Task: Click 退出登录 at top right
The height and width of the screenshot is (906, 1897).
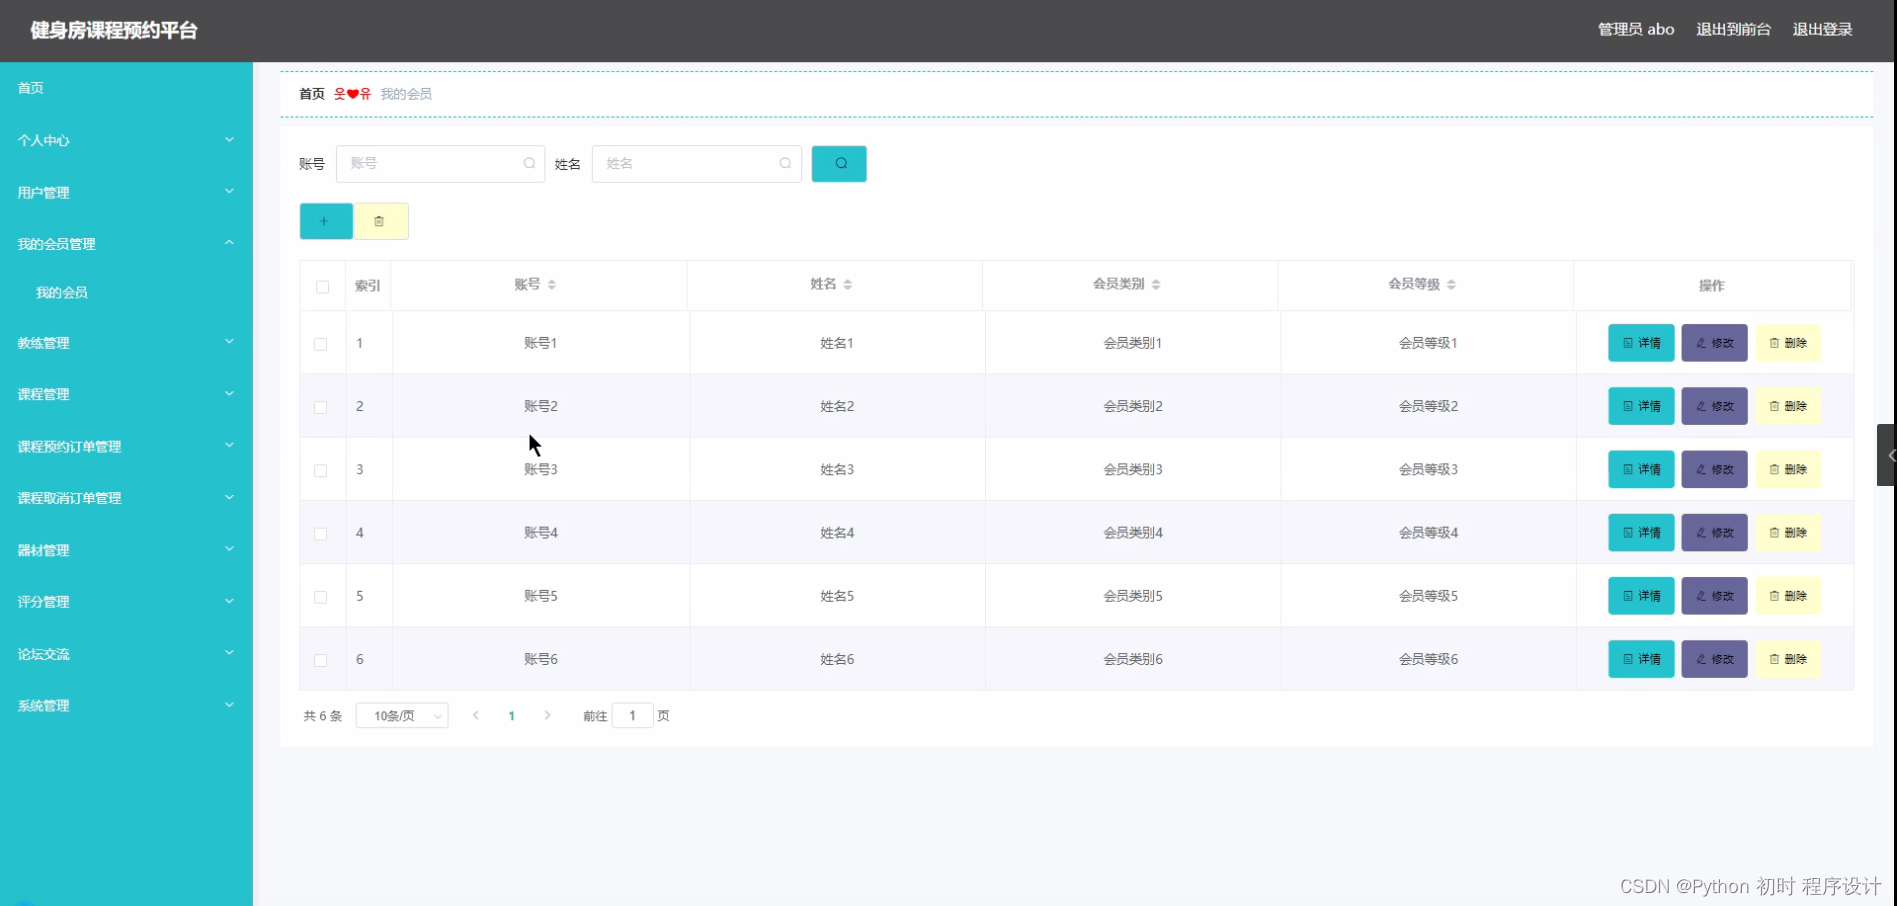Action: (1822, 29)
